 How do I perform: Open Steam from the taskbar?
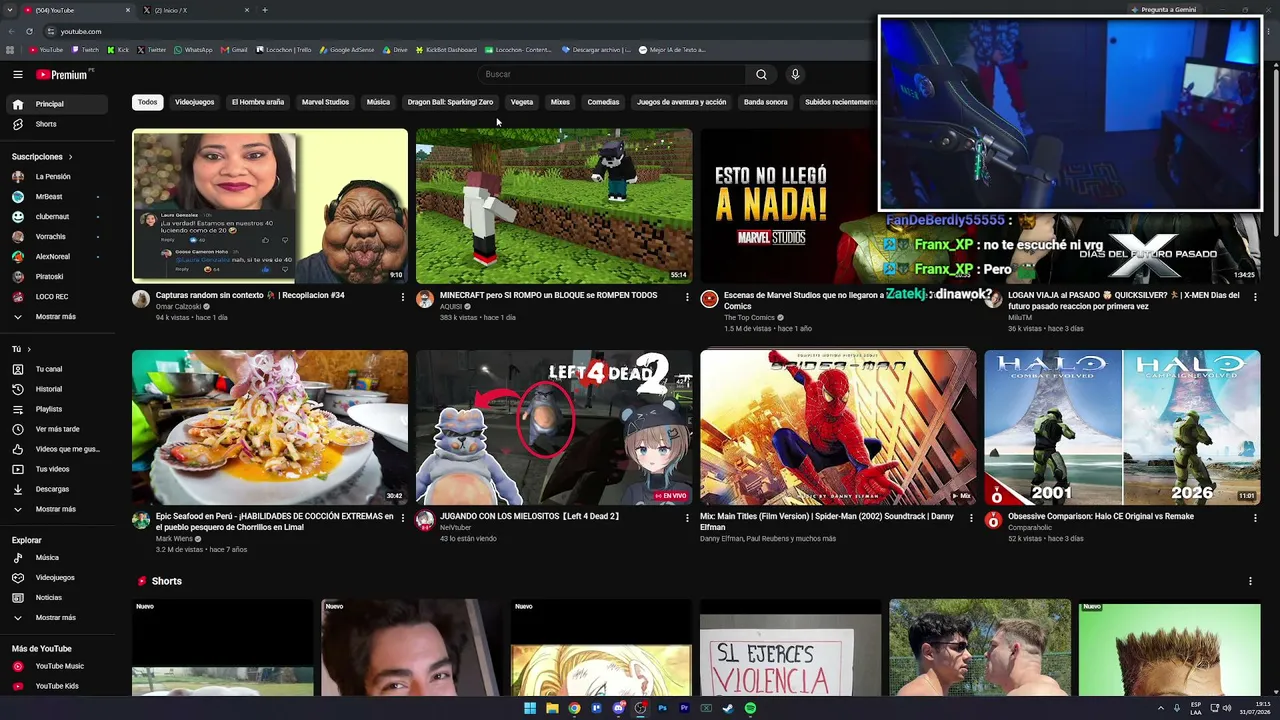tap(728, 708)
